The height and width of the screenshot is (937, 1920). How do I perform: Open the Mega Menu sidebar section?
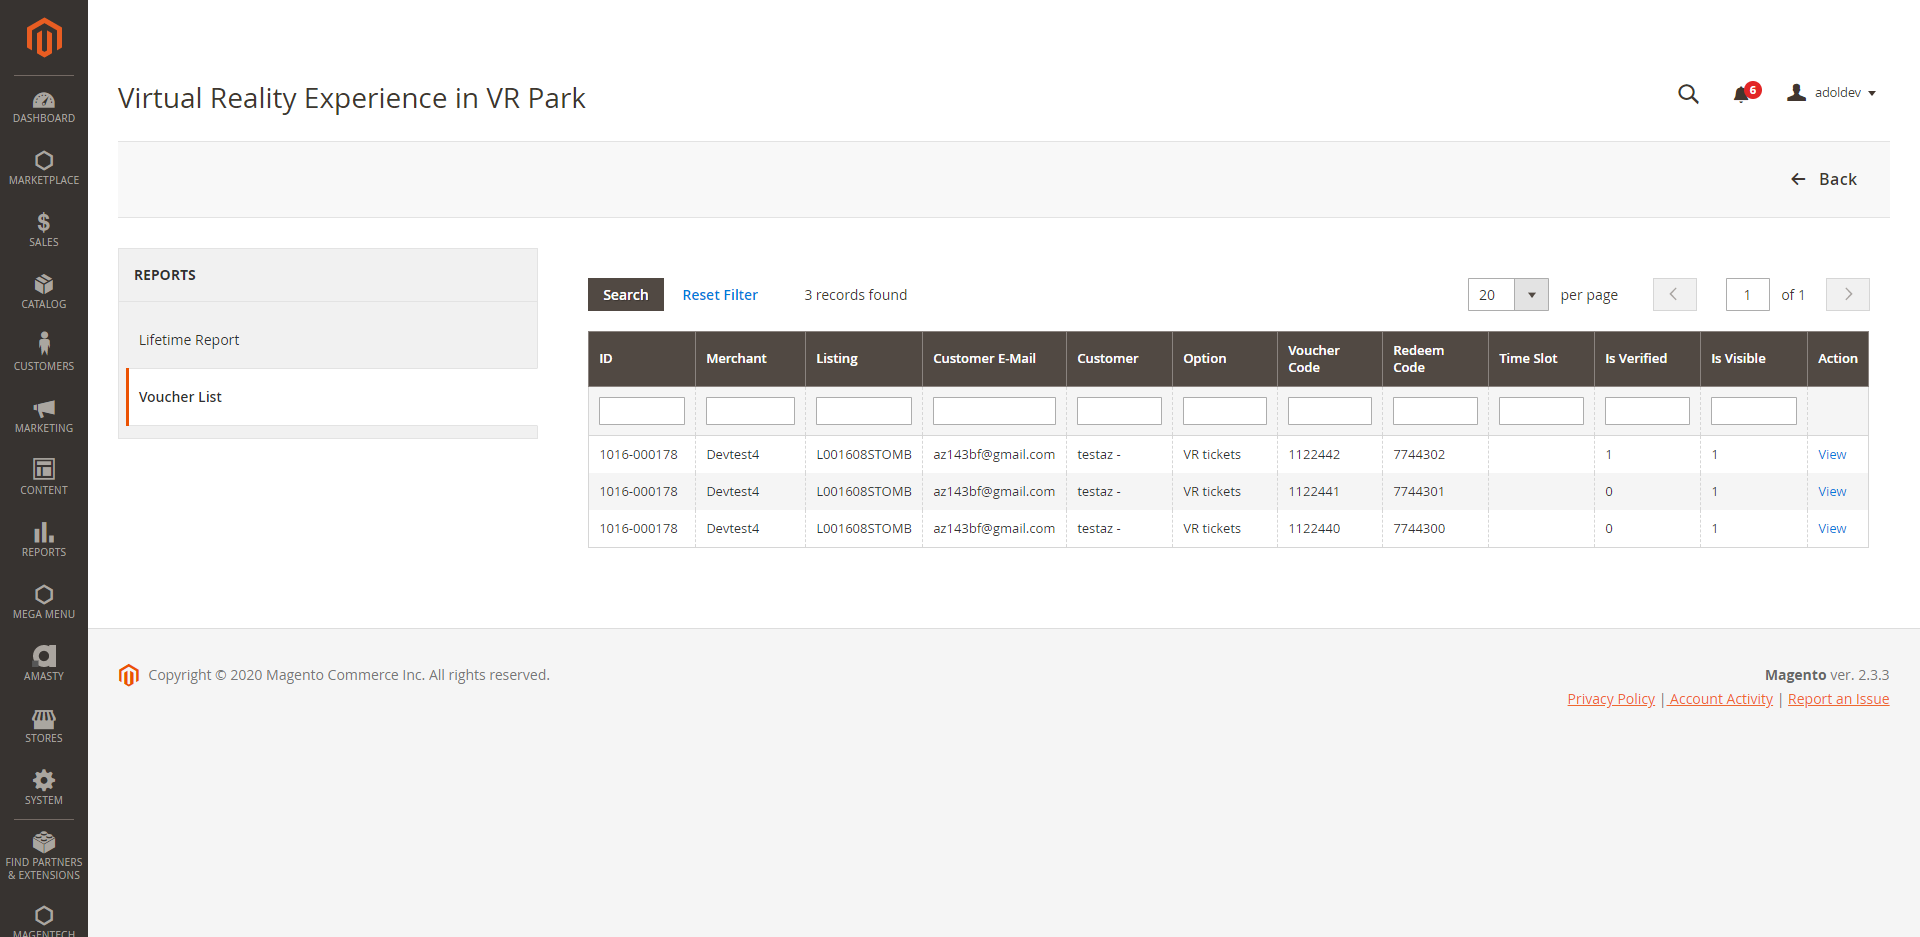(44, 603)
